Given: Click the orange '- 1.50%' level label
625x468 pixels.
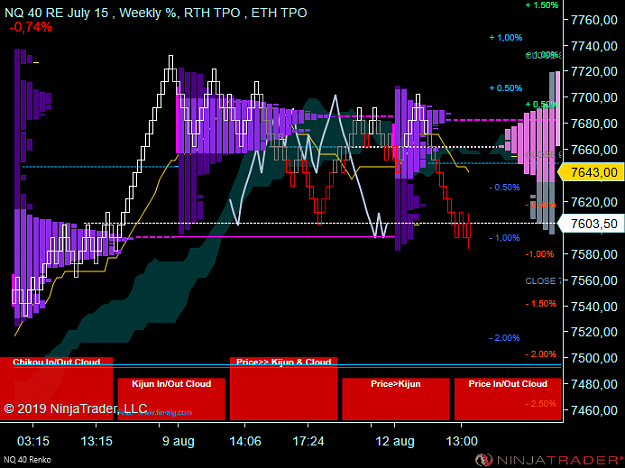Looking at the screenshot, I should point(541,304).
